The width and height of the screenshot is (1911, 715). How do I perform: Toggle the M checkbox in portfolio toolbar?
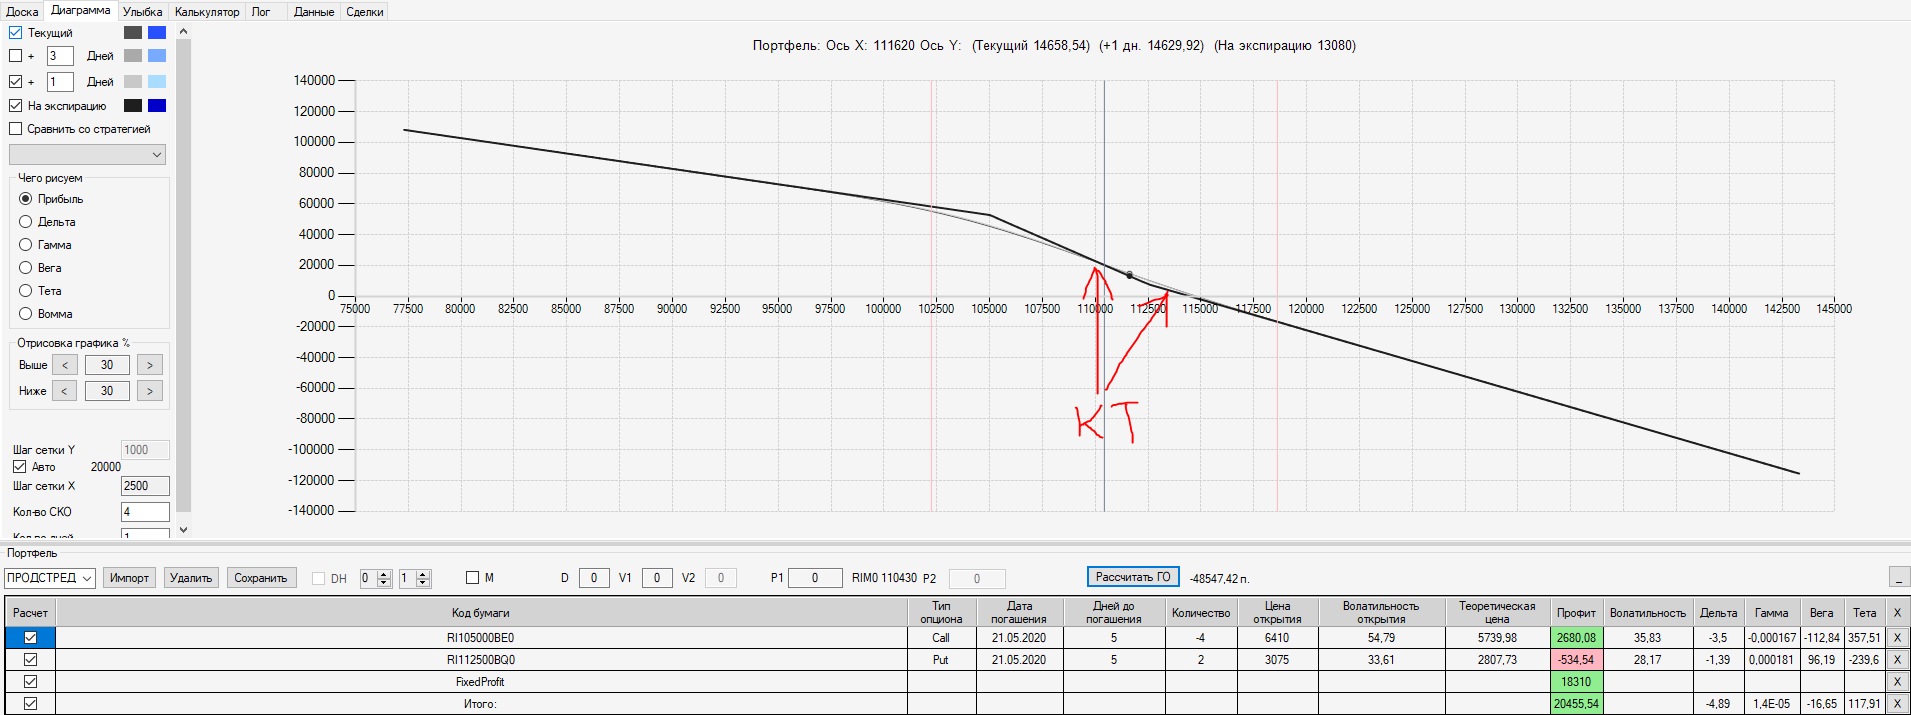coord(473,578)
